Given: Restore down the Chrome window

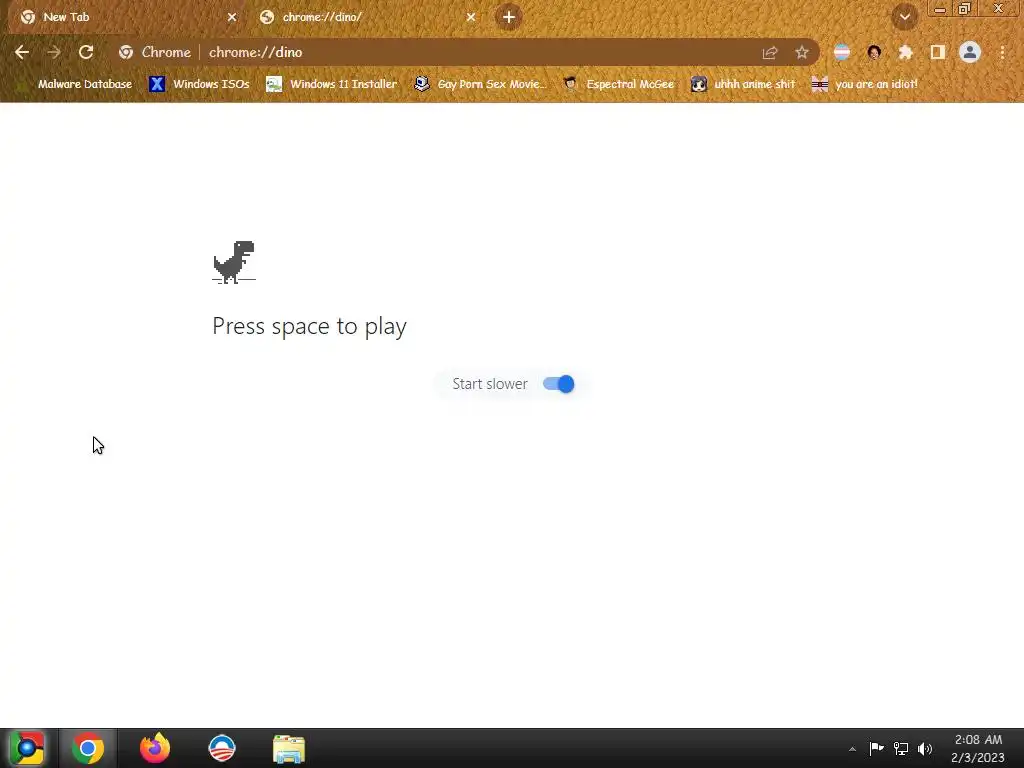Looking at the screenshot, I should coord(965,8).
